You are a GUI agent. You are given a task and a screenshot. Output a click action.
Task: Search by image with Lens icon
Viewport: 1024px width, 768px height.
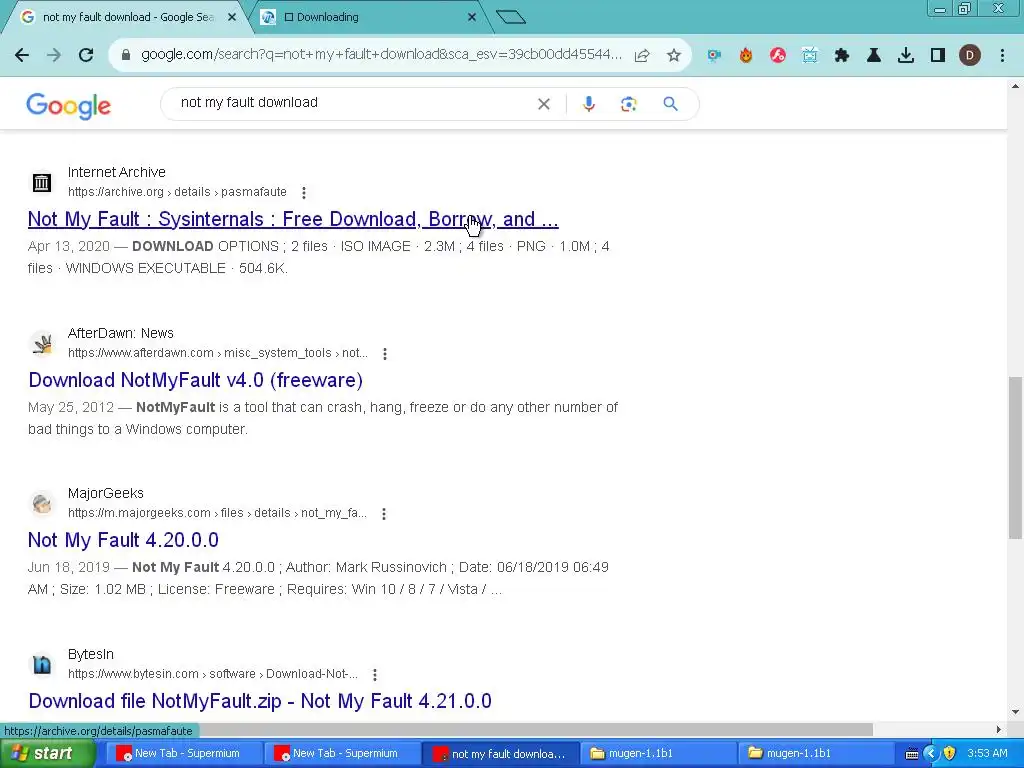[628, 104]
